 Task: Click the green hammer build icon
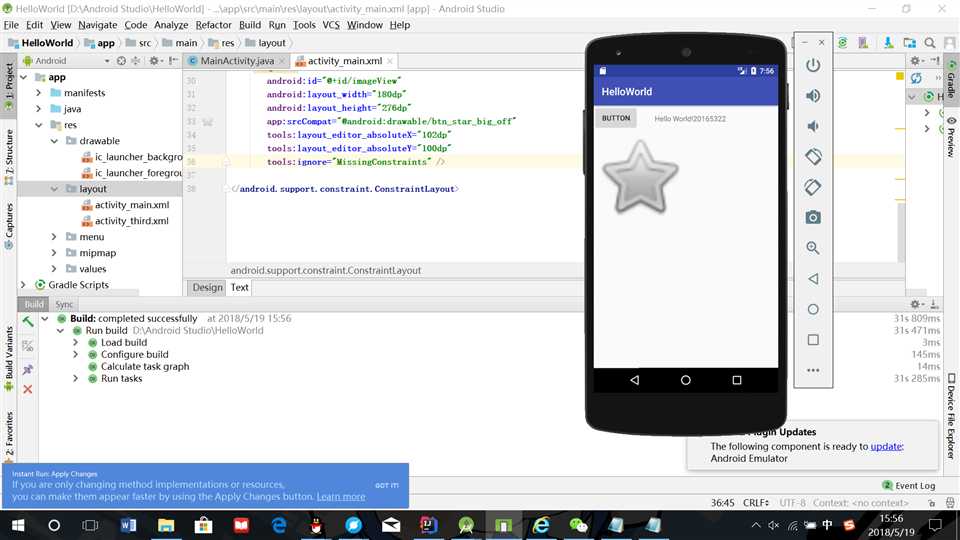coord(28,321)
